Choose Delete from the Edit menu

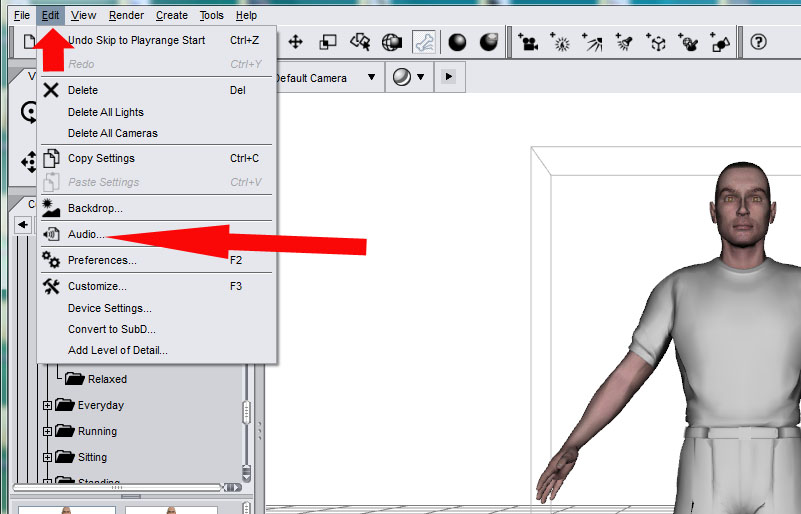point(157,90)
